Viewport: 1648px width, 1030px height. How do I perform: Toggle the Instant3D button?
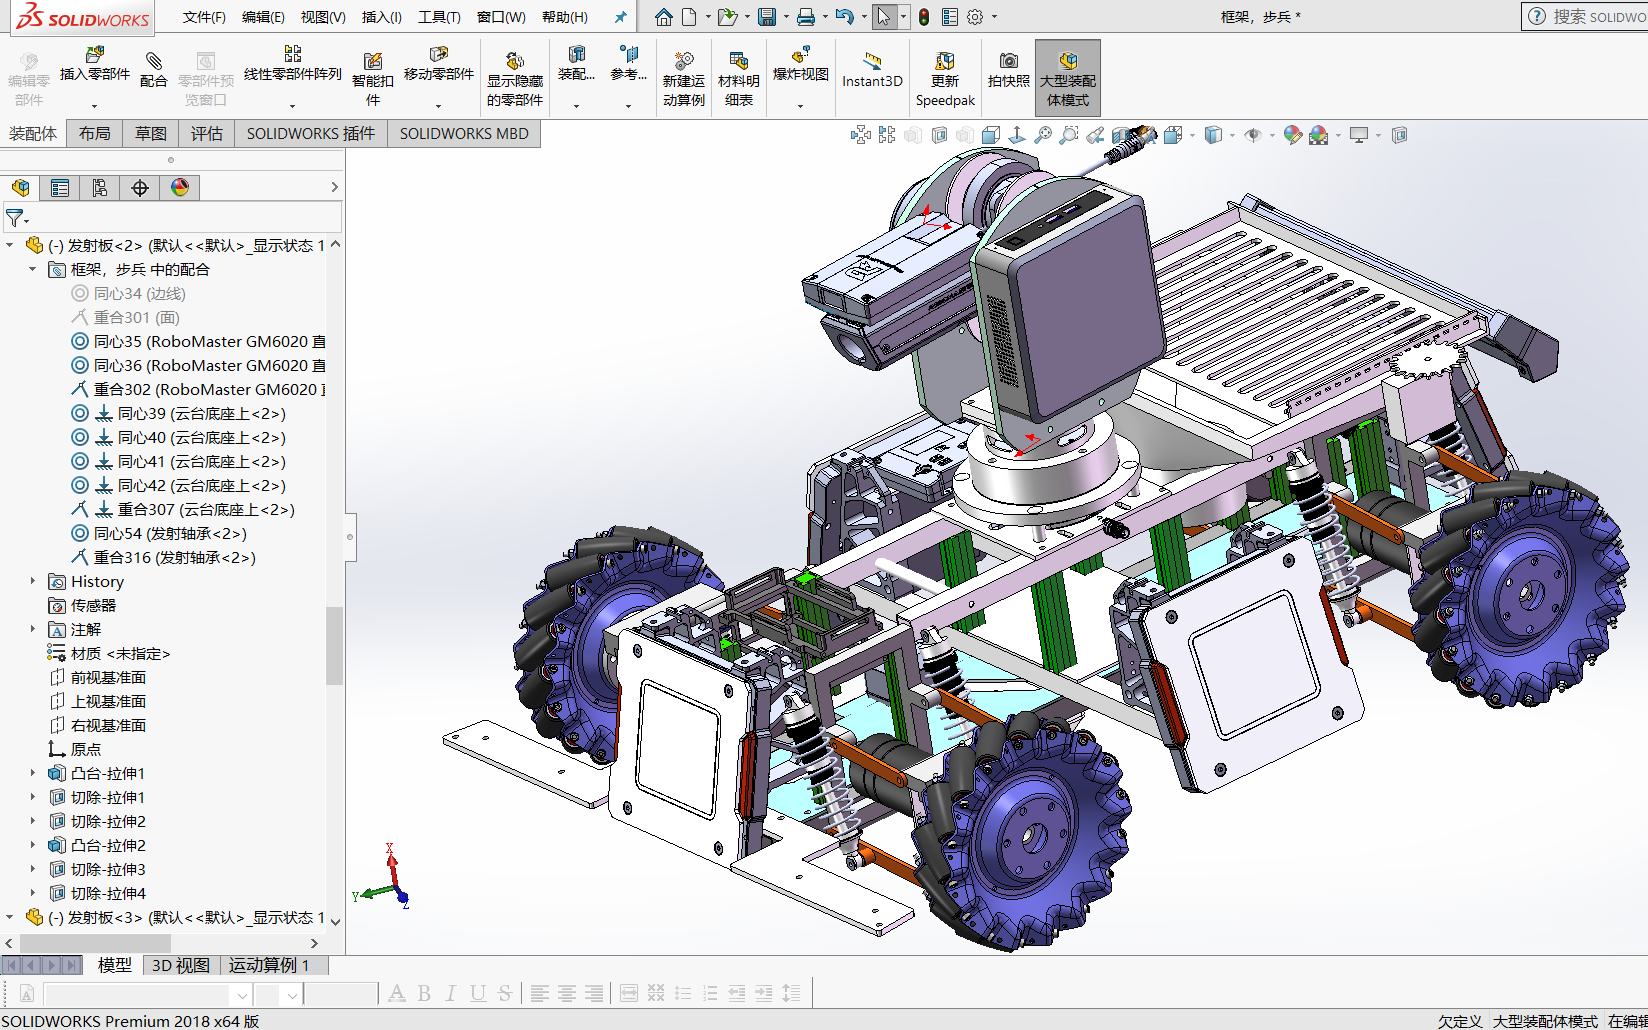click(871, 62)
